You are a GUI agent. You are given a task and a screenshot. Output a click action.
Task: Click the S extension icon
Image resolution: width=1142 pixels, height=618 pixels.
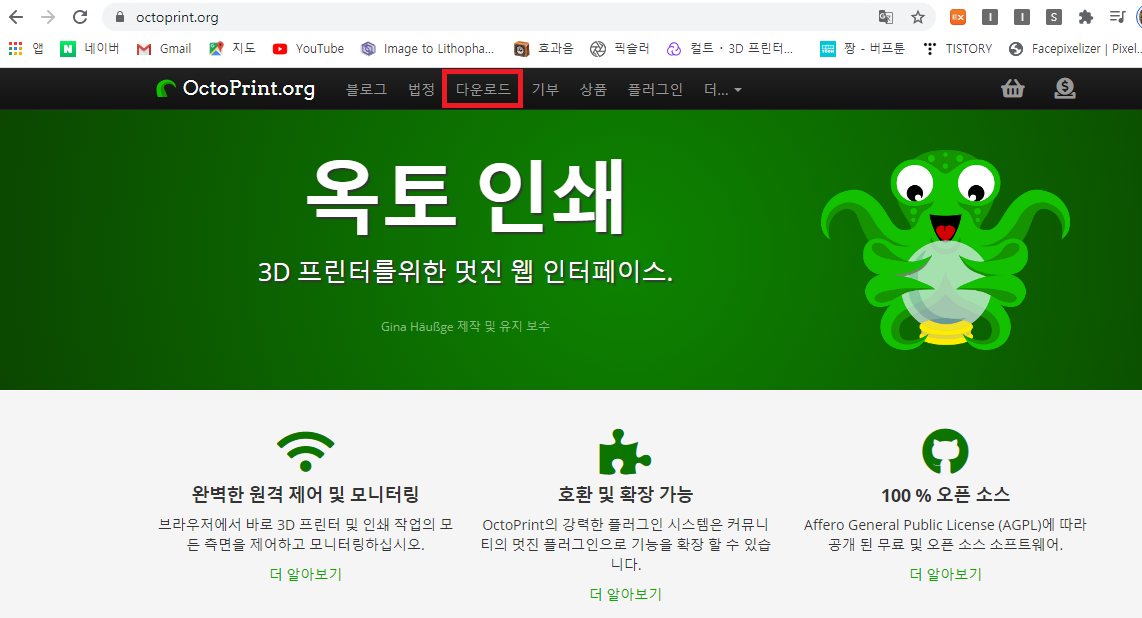point(1053,17)
